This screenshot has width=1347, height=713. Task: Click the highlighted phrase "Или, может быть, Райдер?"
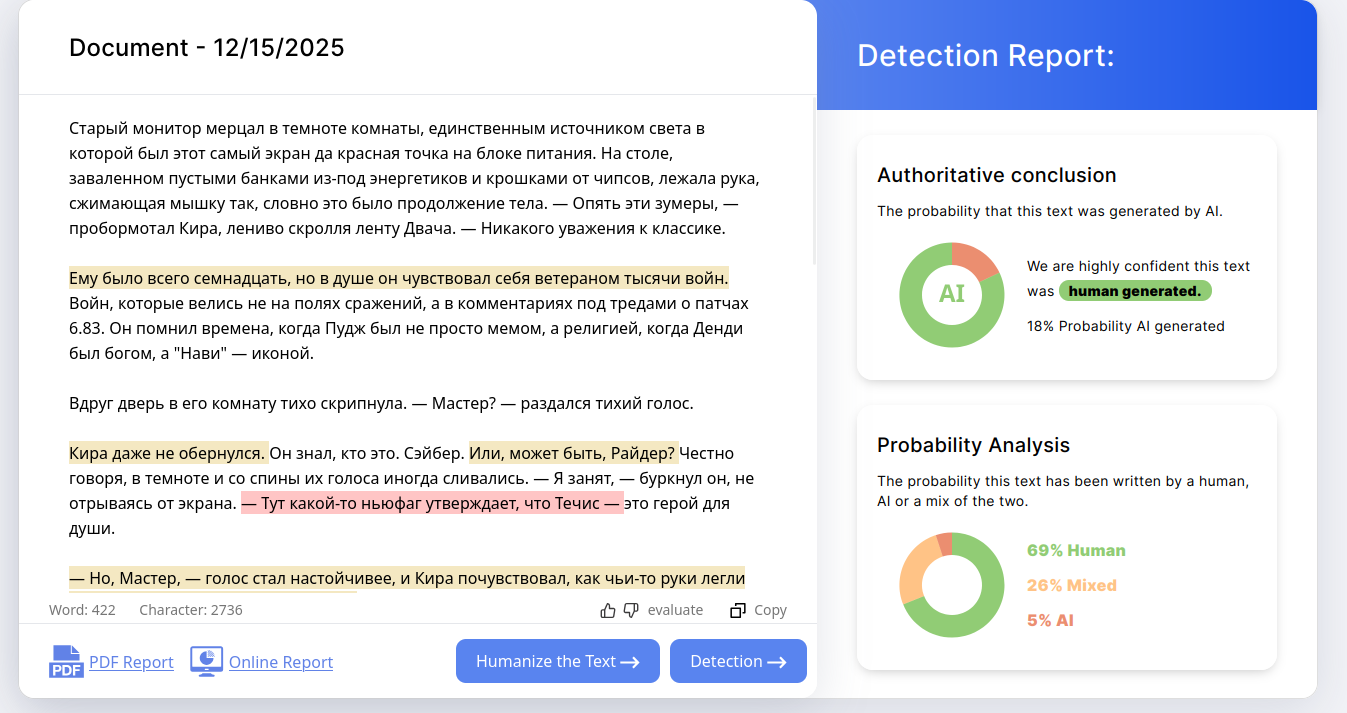pyautogui.click(x=574, y=453)
